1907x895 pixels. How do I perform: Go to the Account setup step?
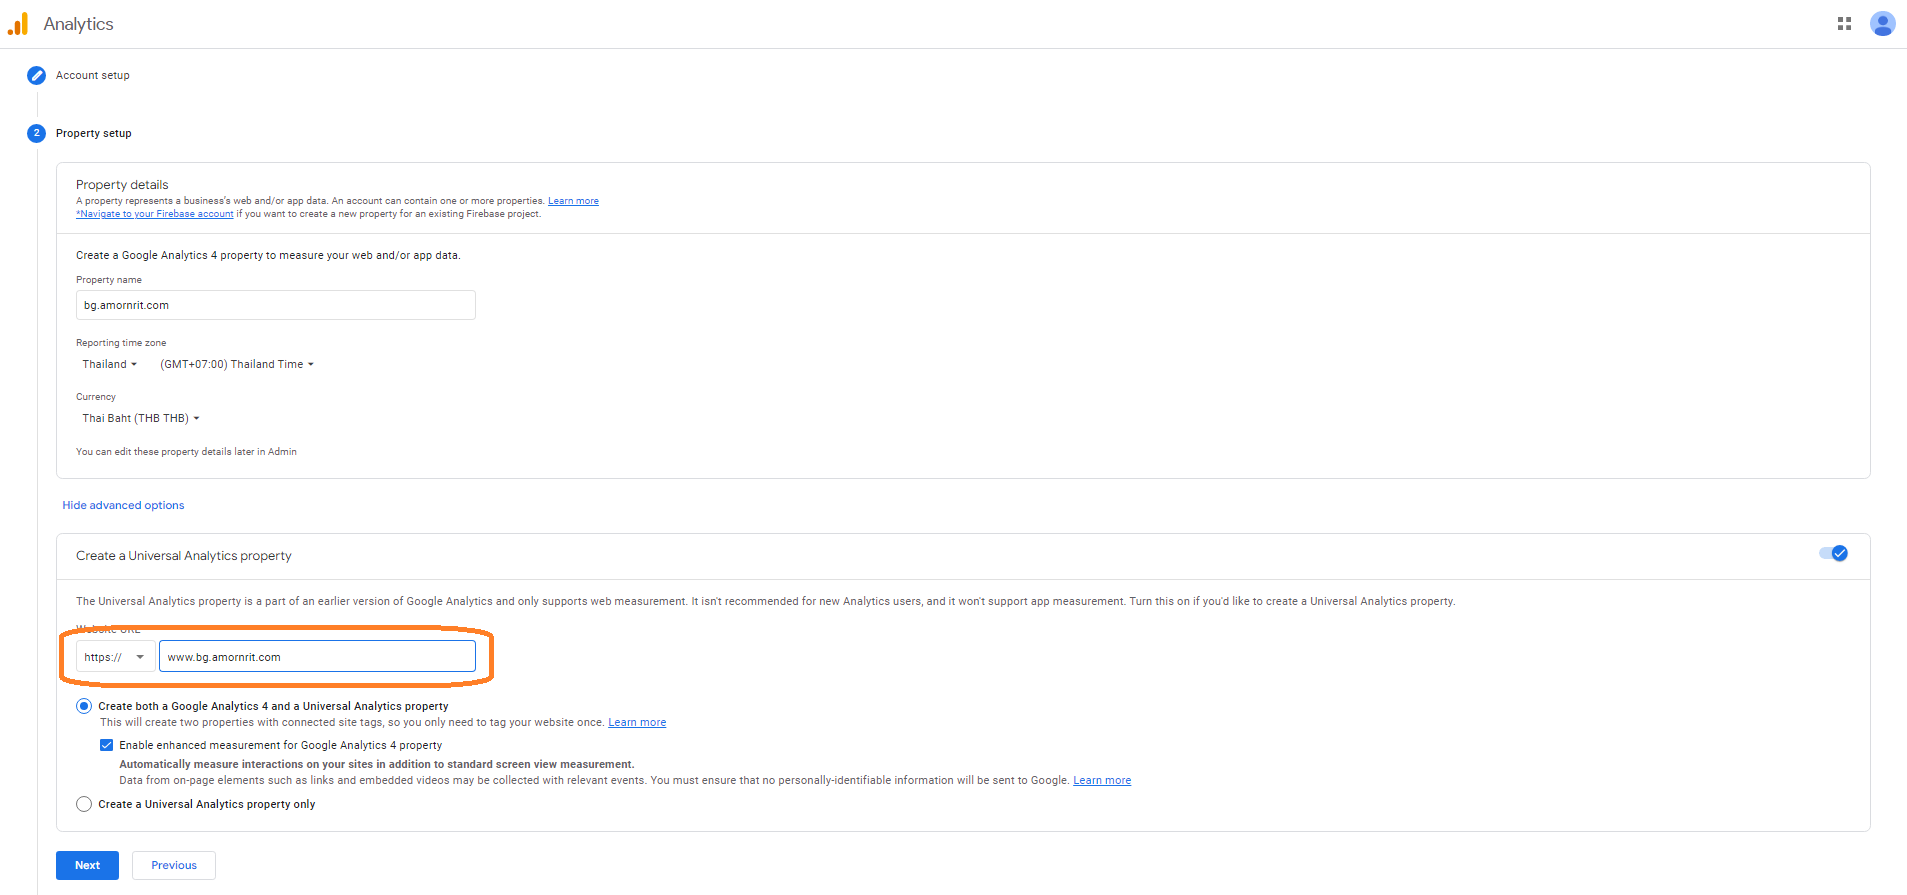[x=93, y=75]
